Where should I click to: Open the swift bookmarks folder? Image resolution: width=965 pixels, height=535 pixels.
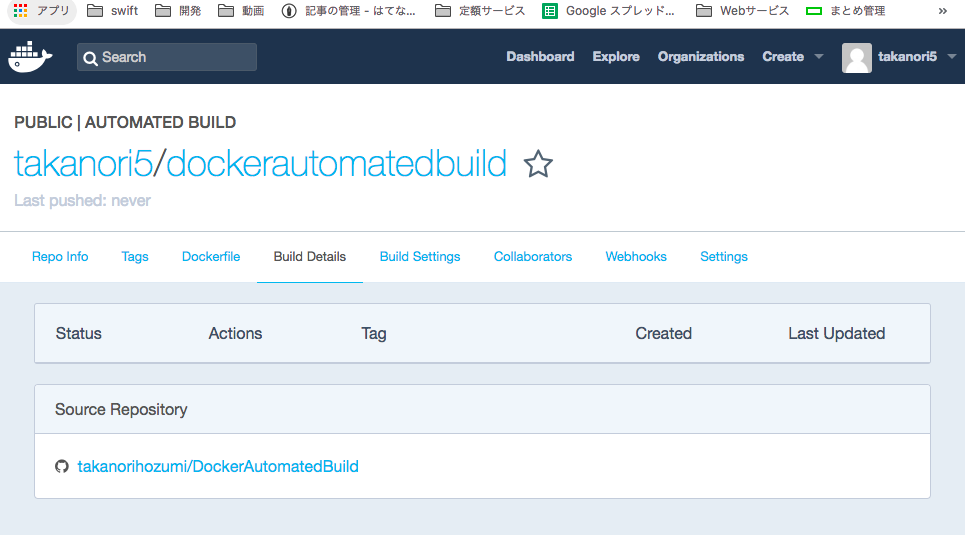pyautogui.click(x=112, y=10)
